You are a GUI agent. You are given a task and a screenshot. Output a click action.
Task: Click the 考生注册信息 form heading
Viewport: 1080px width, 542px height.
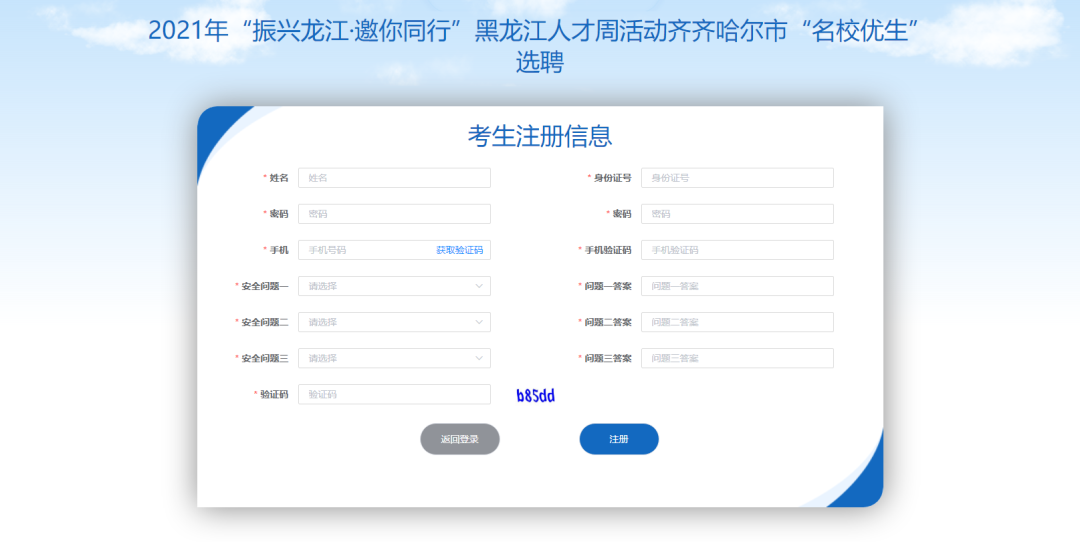(540, 136)
